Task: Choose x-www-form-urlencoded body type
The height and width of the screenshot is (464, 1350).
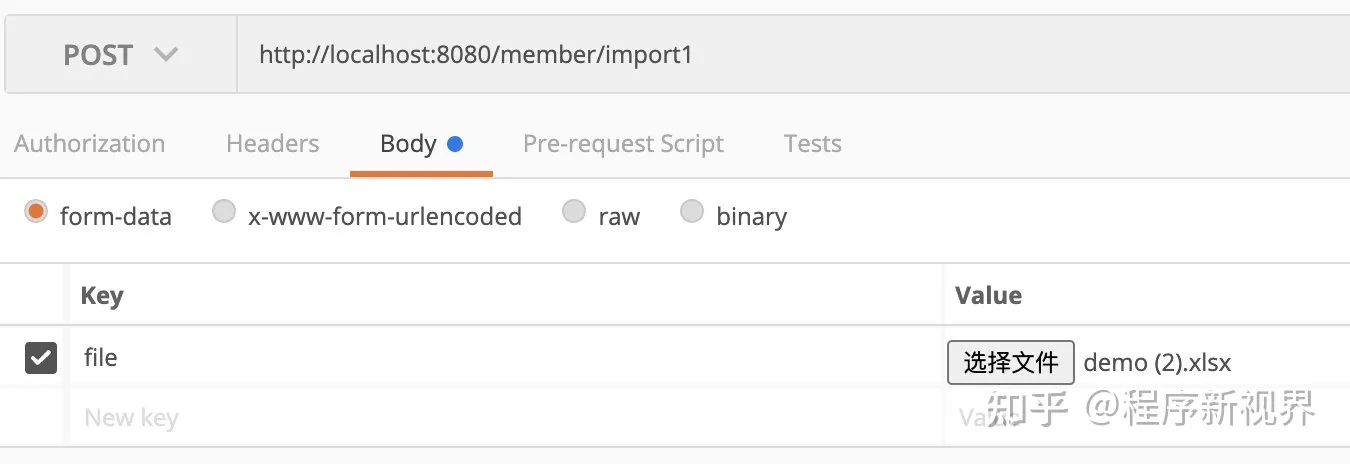Action: click(x=224, y=212)
